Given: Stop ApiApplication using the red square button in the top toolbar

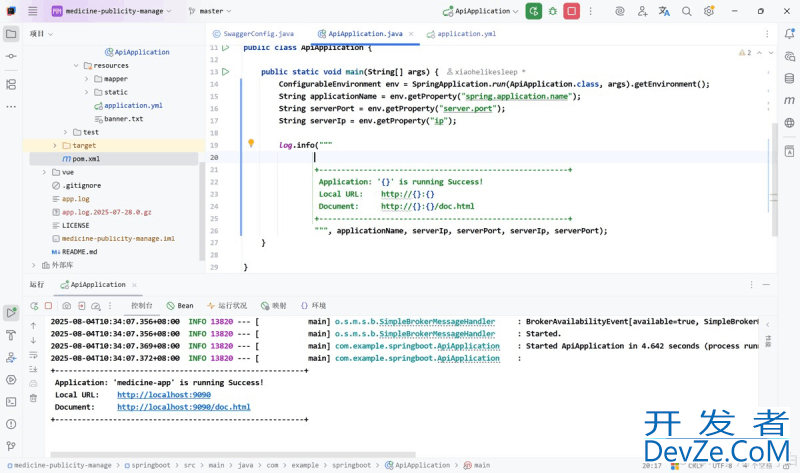Looking at the screenshot, I should point(571,11).
